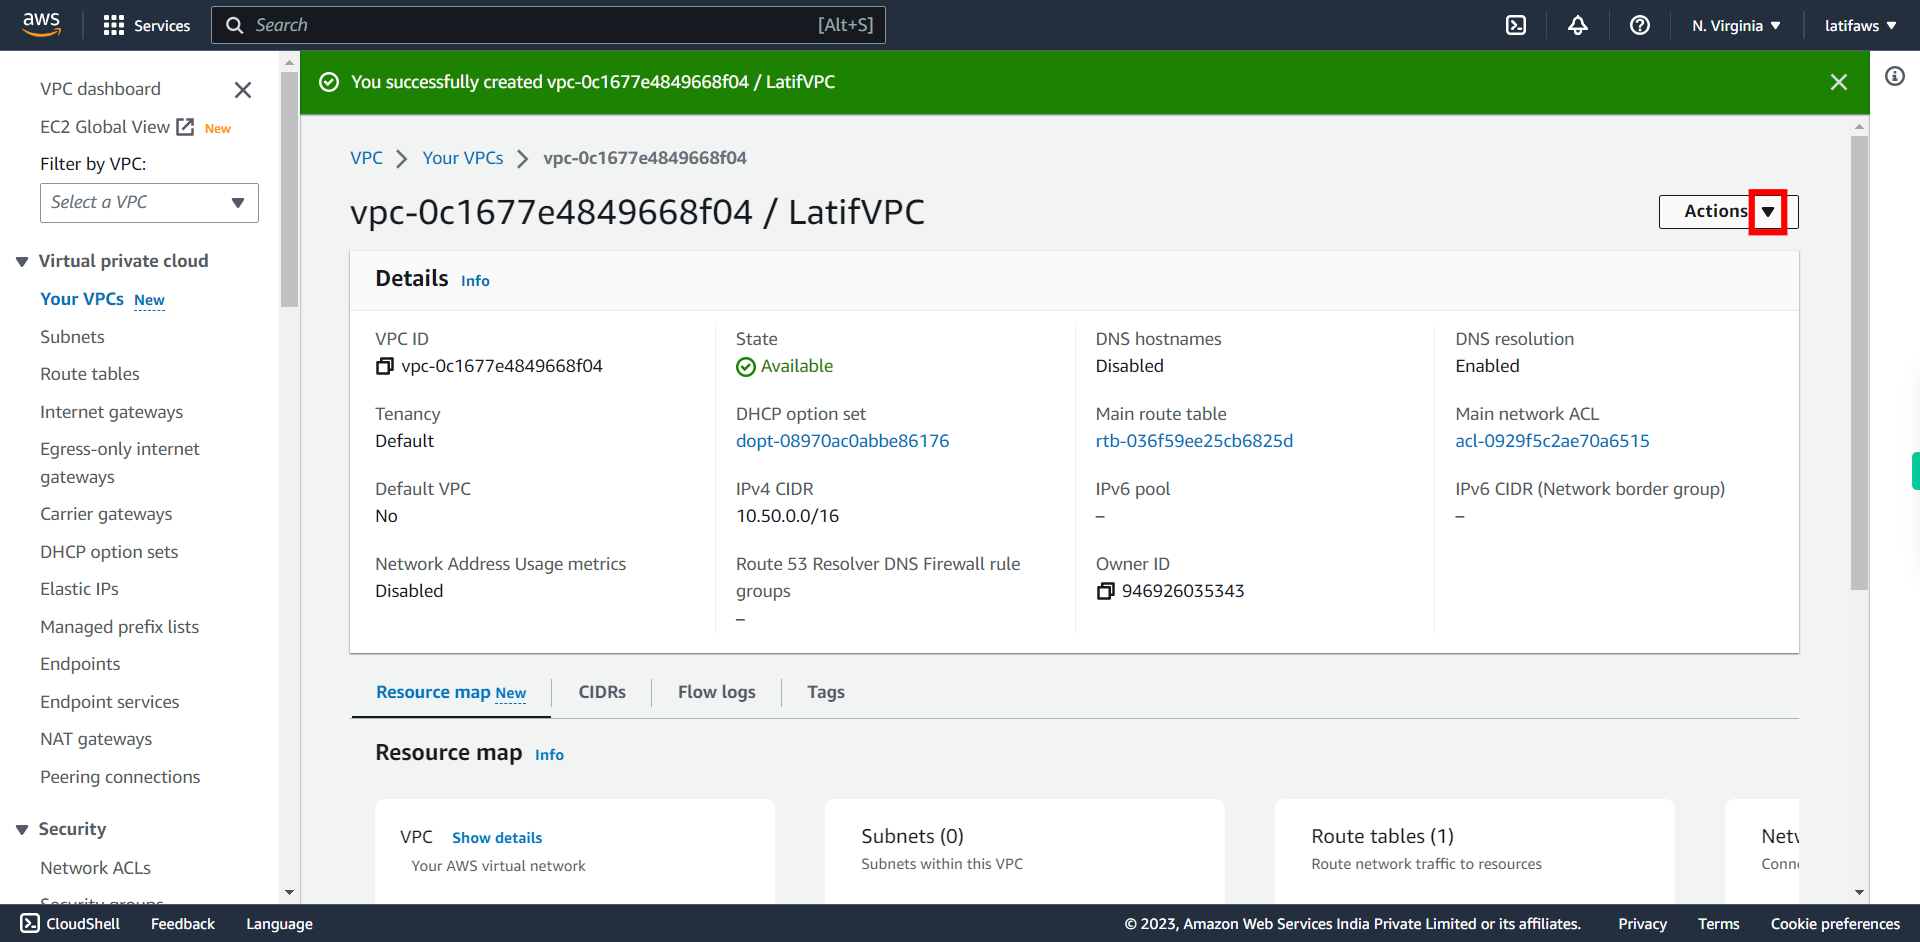Screen dimensions: 1920x942
Task: Focus the top Search field
Action: pyautogui.click(x=548, y=25)
